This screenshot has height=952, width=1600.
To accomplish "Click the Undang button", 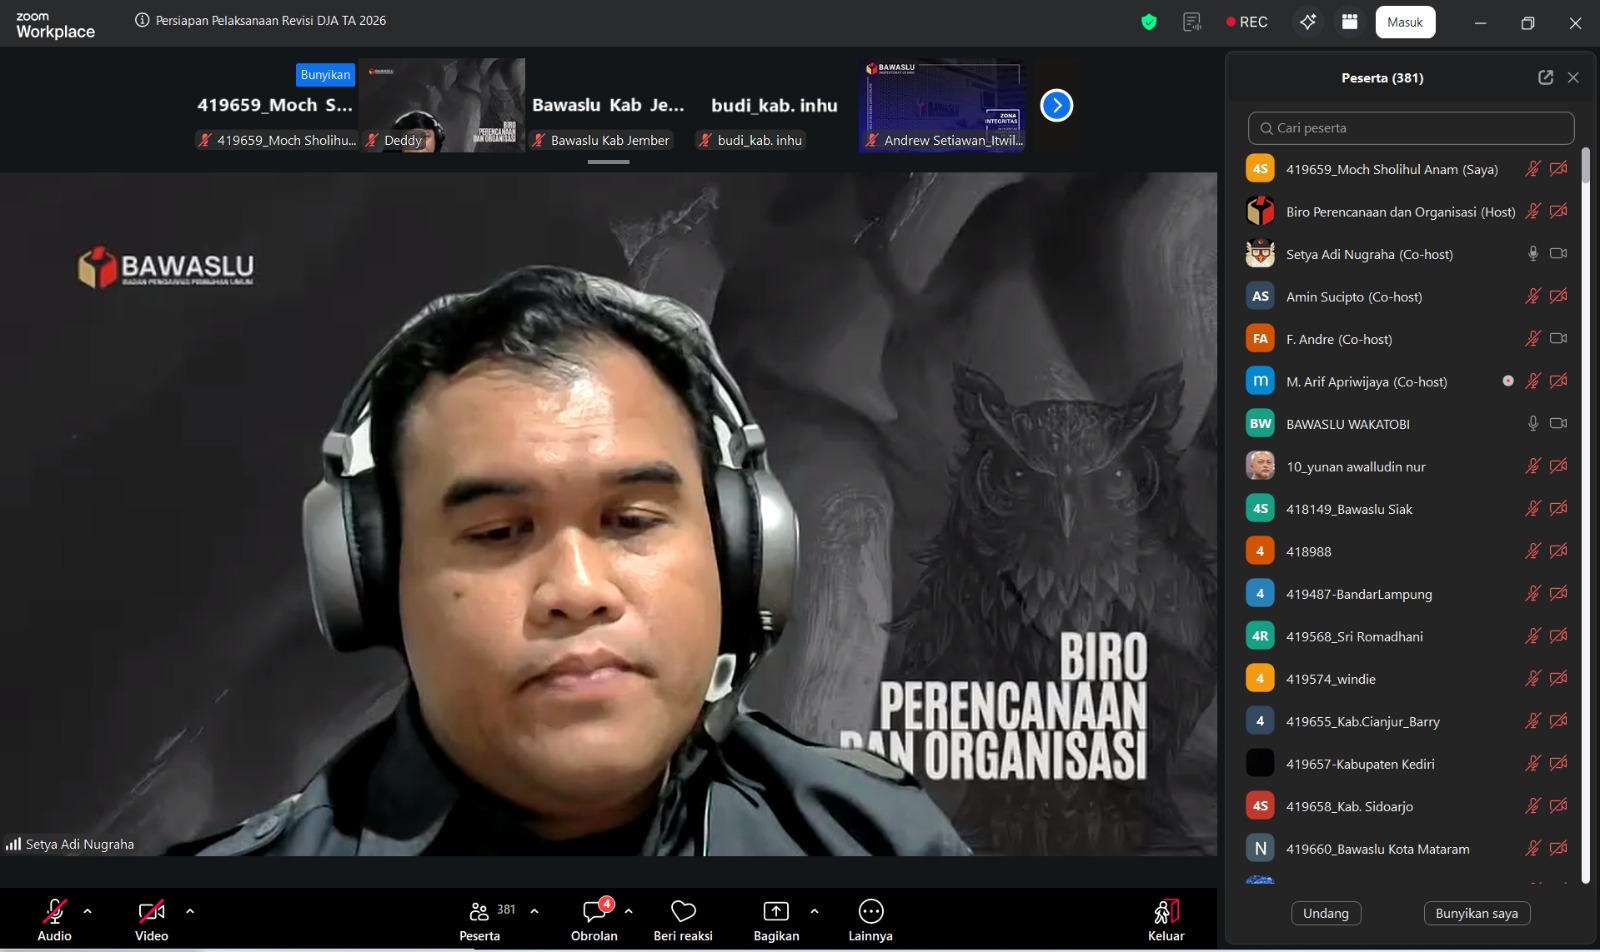I will (1326, 913).
